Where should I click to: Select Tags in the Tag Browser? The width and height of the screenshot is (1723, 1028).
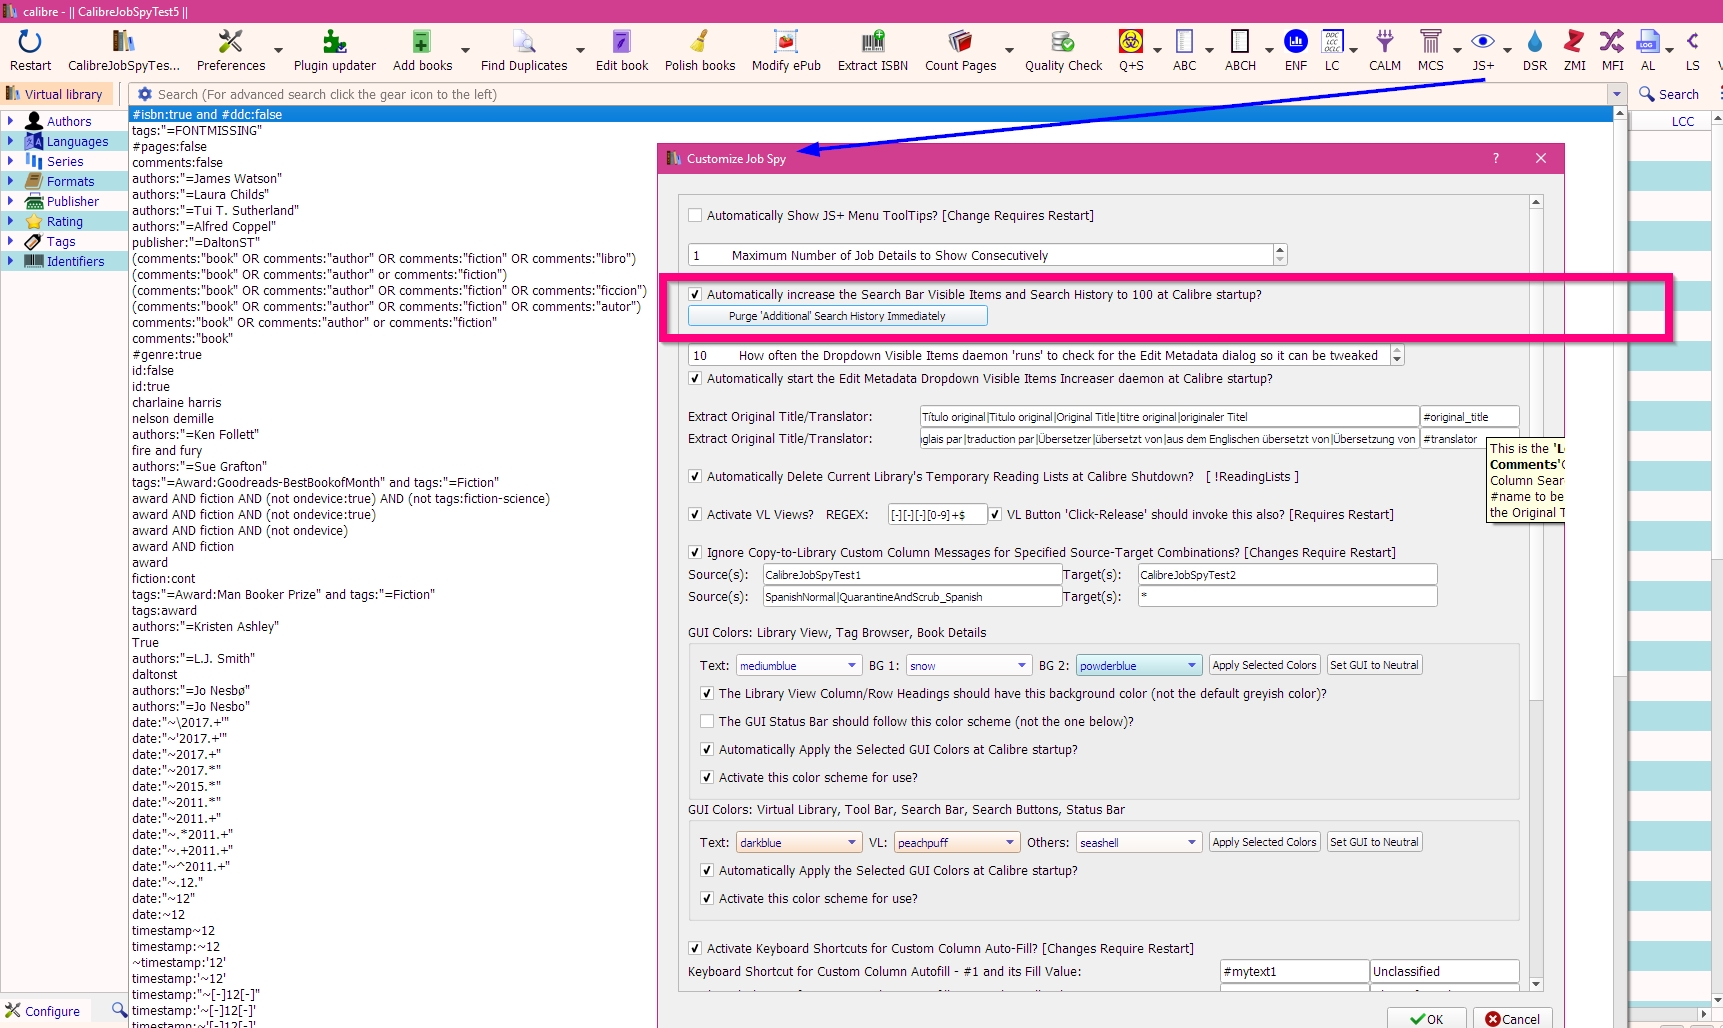(x=61, y=241)
